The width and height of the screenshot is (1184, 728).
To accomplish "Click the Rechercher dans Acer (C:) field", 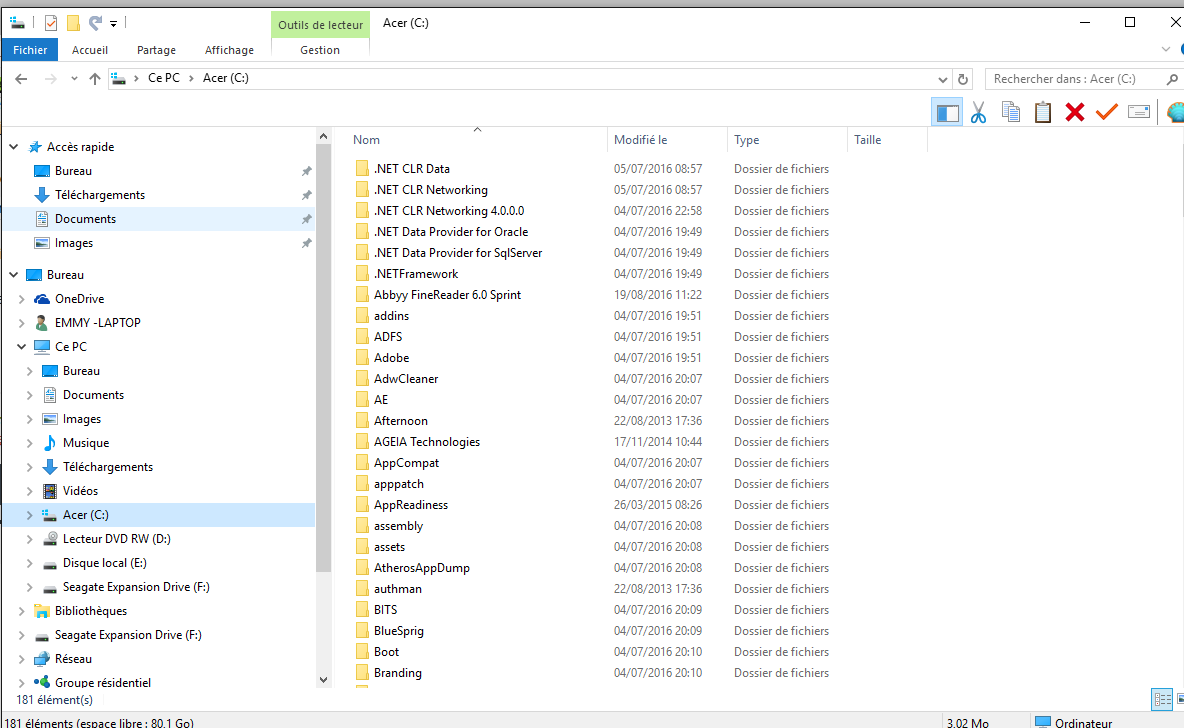I will pyautogui.click(x=1076, y=79).
